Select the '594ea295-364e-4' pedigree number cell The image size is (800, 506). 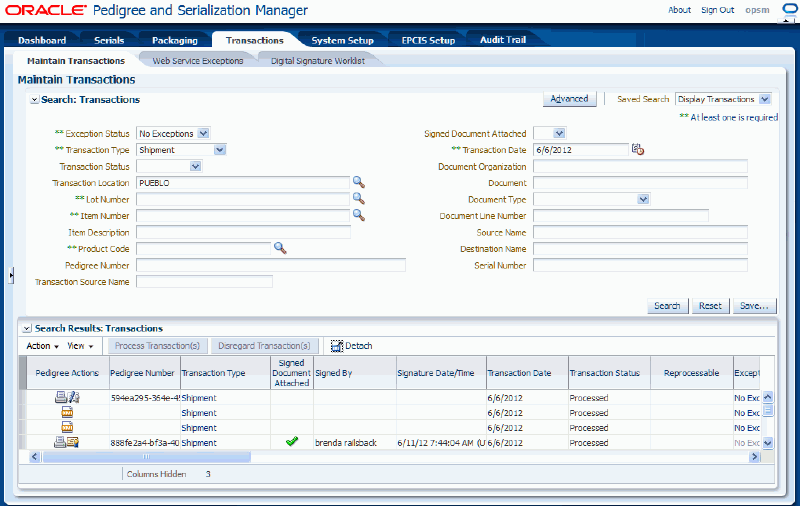click(144, 398)
